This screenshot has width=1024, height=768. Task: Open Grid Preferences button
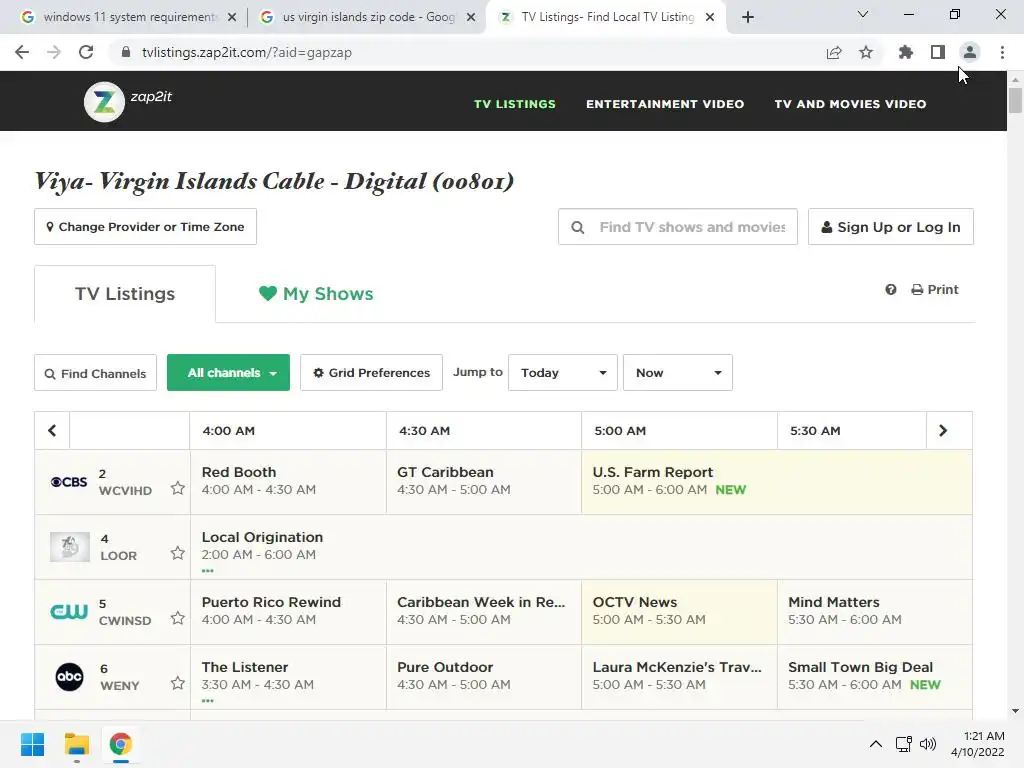coord(372,373)
